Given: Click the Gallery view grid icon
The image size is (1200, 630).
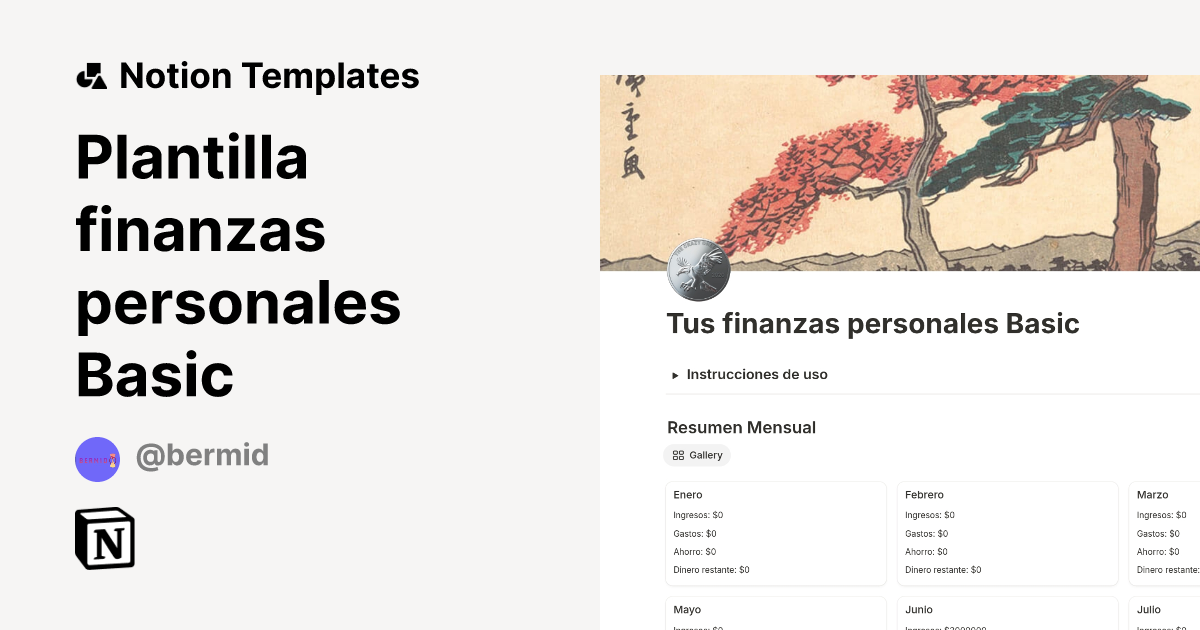Looking at the screenshot, I should point(677,455).
